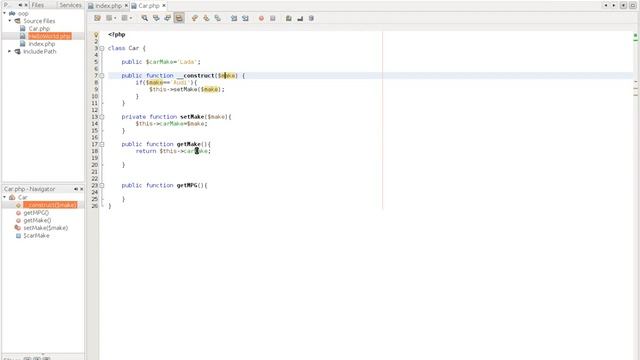Toggle the Highlight Search button

tap(179, 18)
